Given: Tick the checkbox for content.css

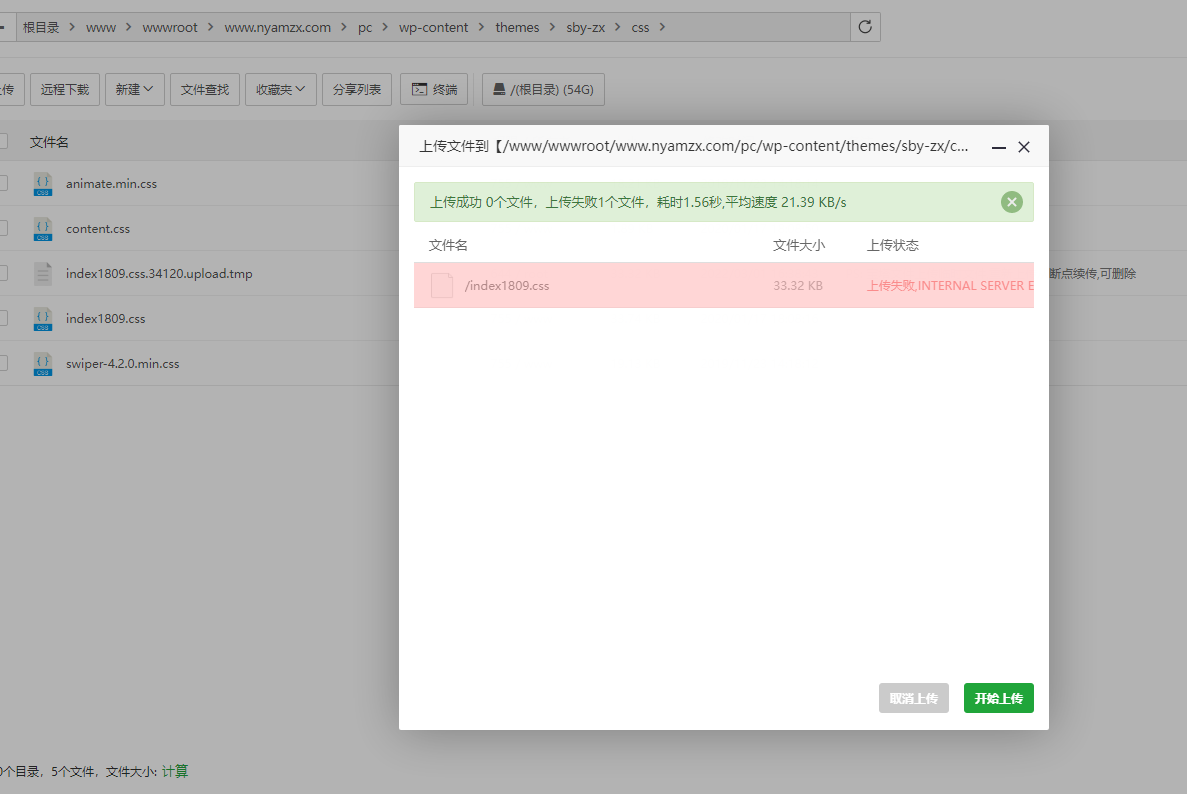Looking at the screenshot, I should [3, 228].
